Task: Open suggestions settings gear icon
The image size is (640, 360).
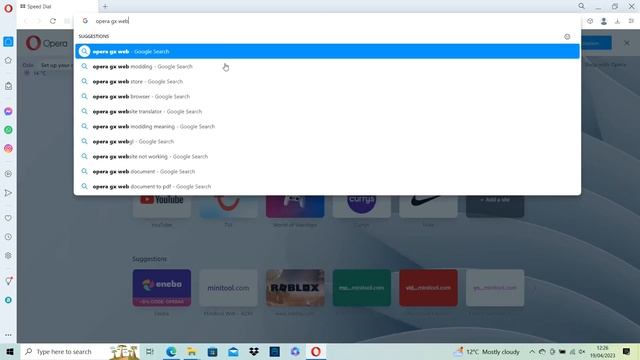Action: pos(567,37)
